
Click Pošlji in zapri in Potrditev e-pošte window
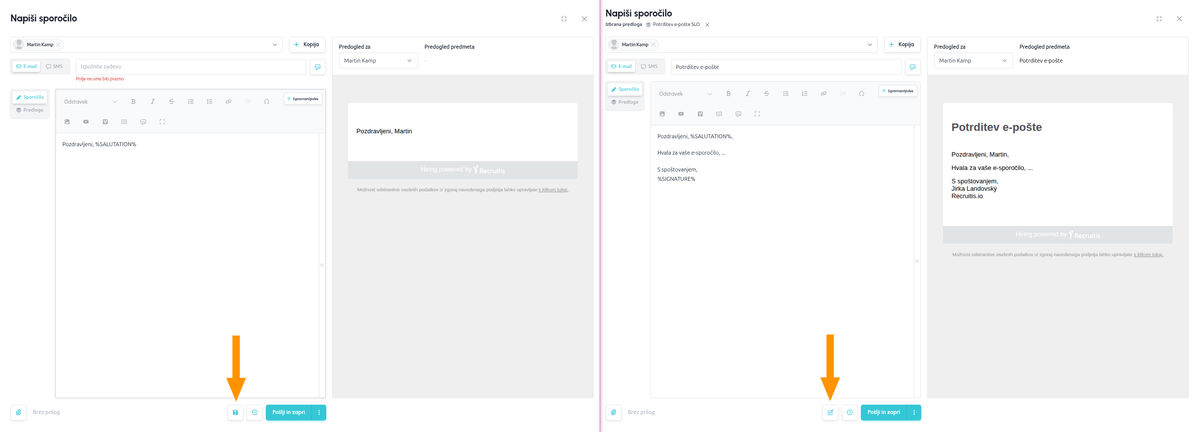click(x=884, y=412)
